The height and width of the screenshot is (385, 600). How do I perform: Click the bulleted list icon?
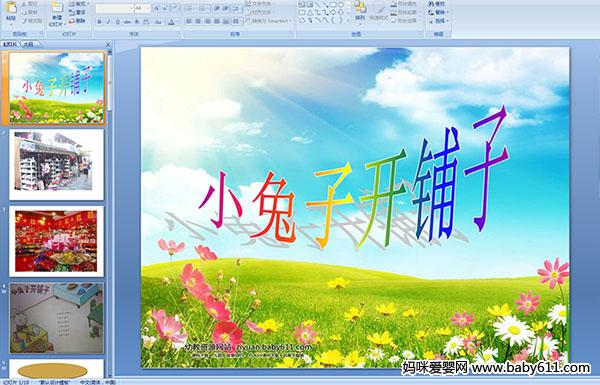pos(190,8)
